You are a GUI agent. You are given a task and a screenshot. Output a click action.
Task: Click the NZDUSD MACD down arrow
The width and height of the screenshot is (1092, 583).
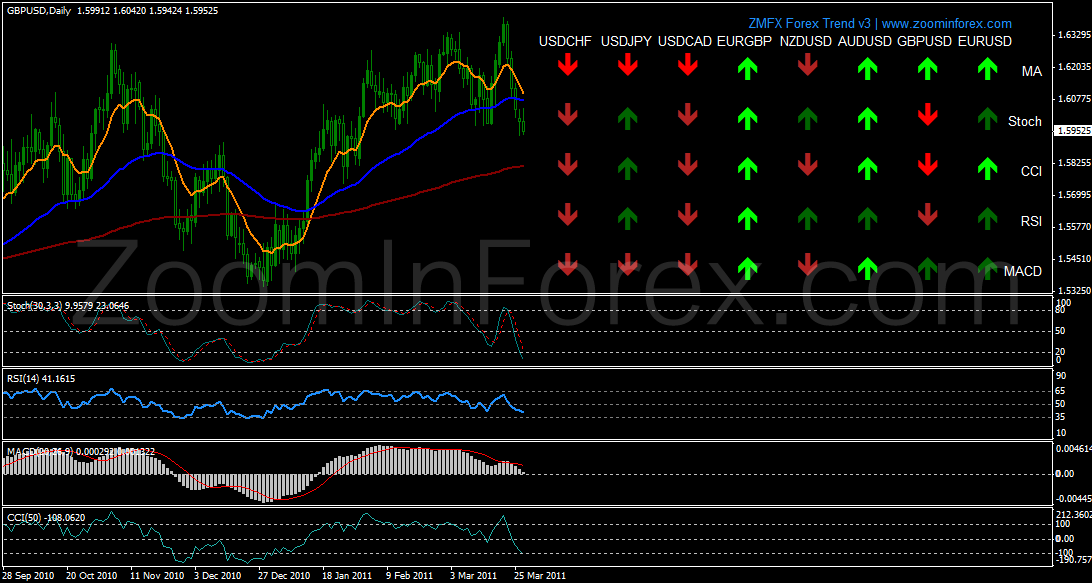click(x=807, y=265)
